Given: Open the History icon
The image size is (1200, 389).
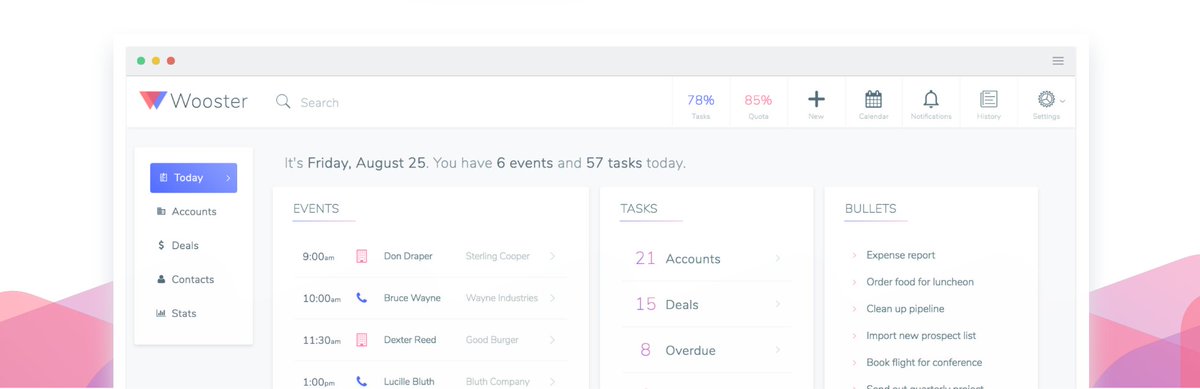Looking at the screenshot, I should coord(989,99).
